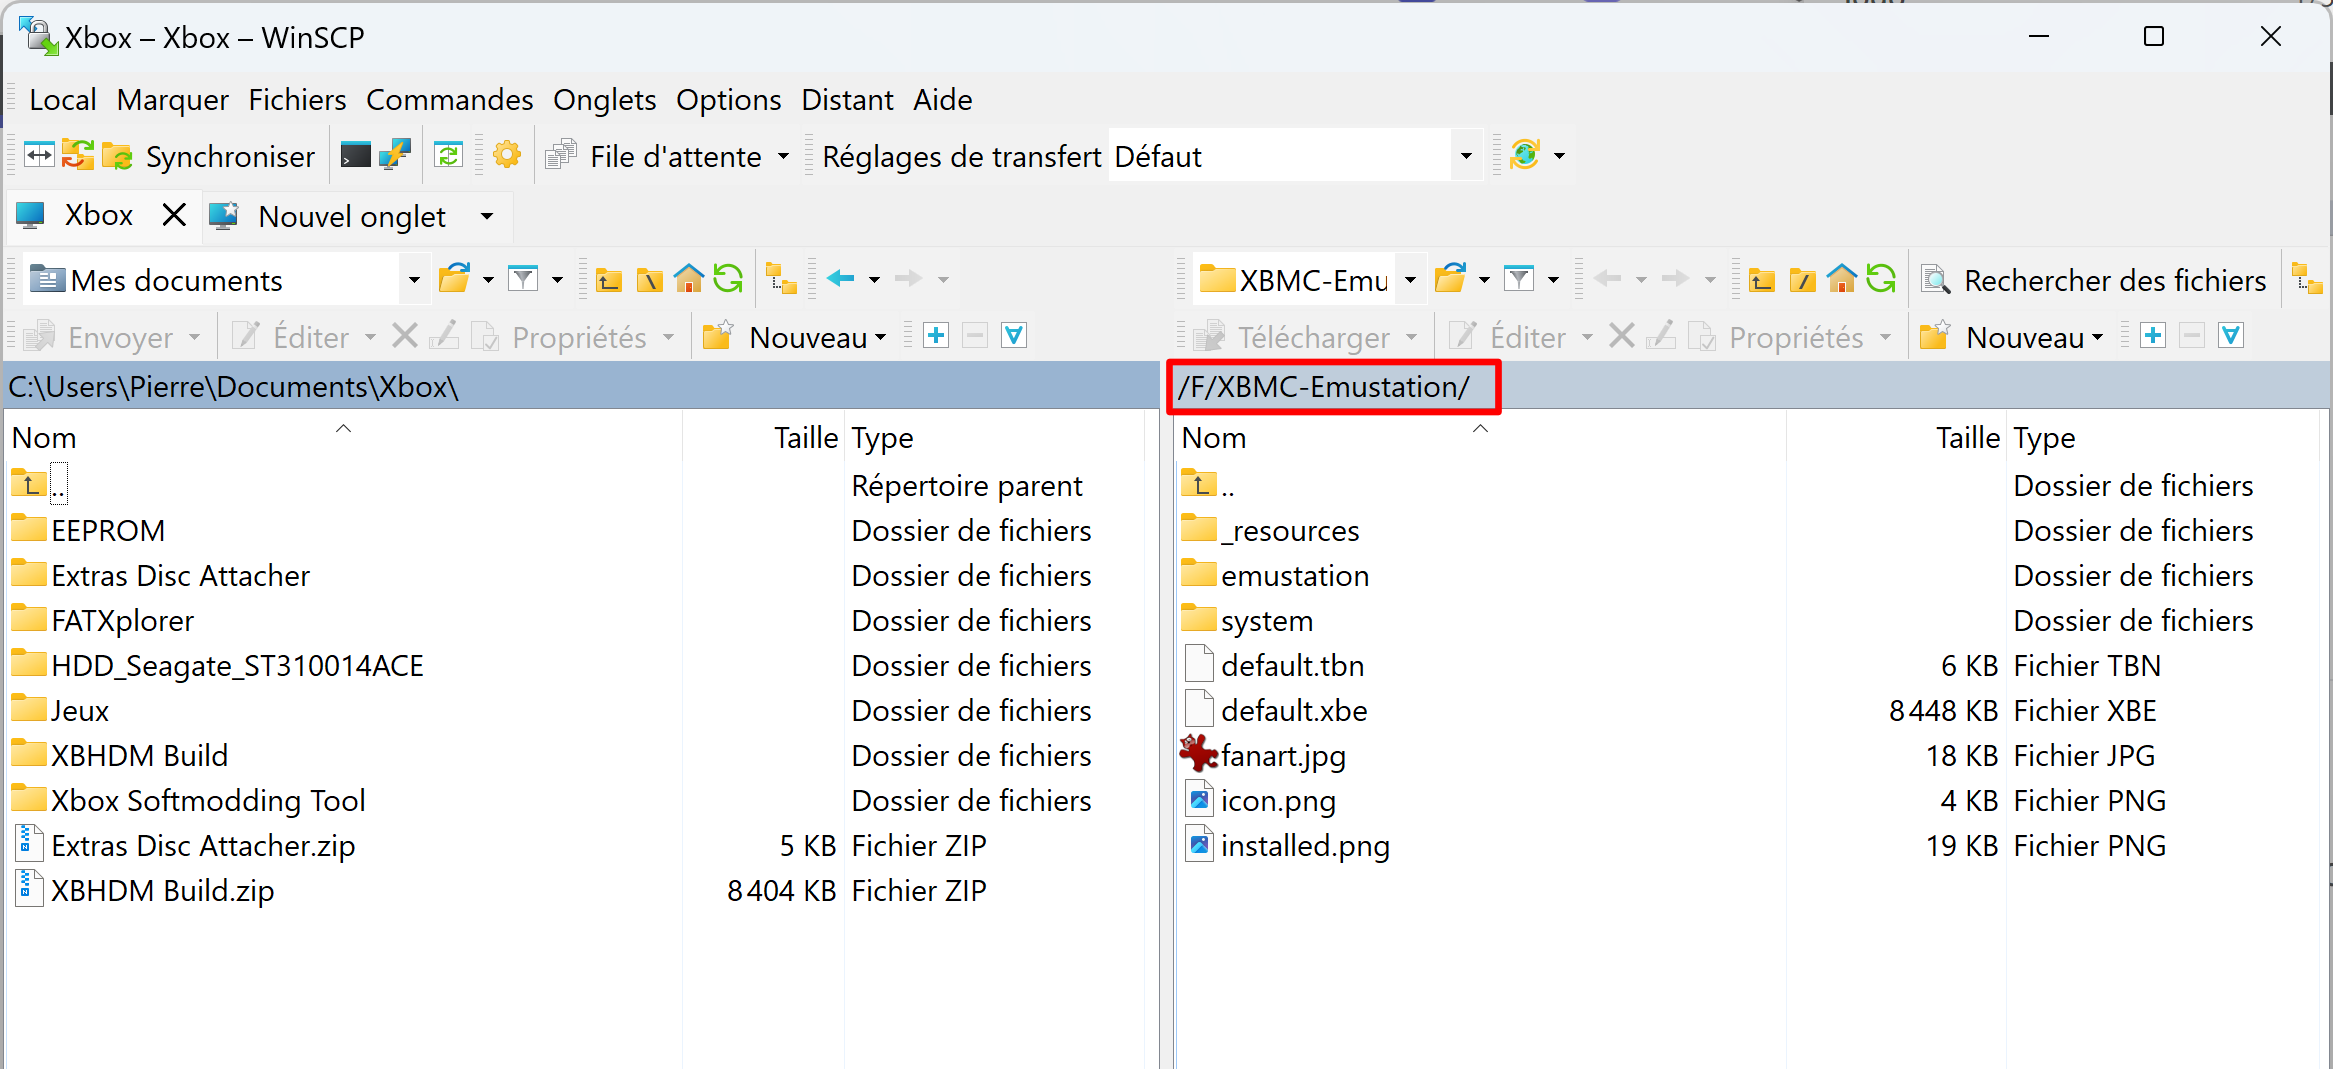The width and height of the screenshot is (2333, 1069).
Task: Click Rechercher des fichiers button
Action: (x=2094, y=280)
